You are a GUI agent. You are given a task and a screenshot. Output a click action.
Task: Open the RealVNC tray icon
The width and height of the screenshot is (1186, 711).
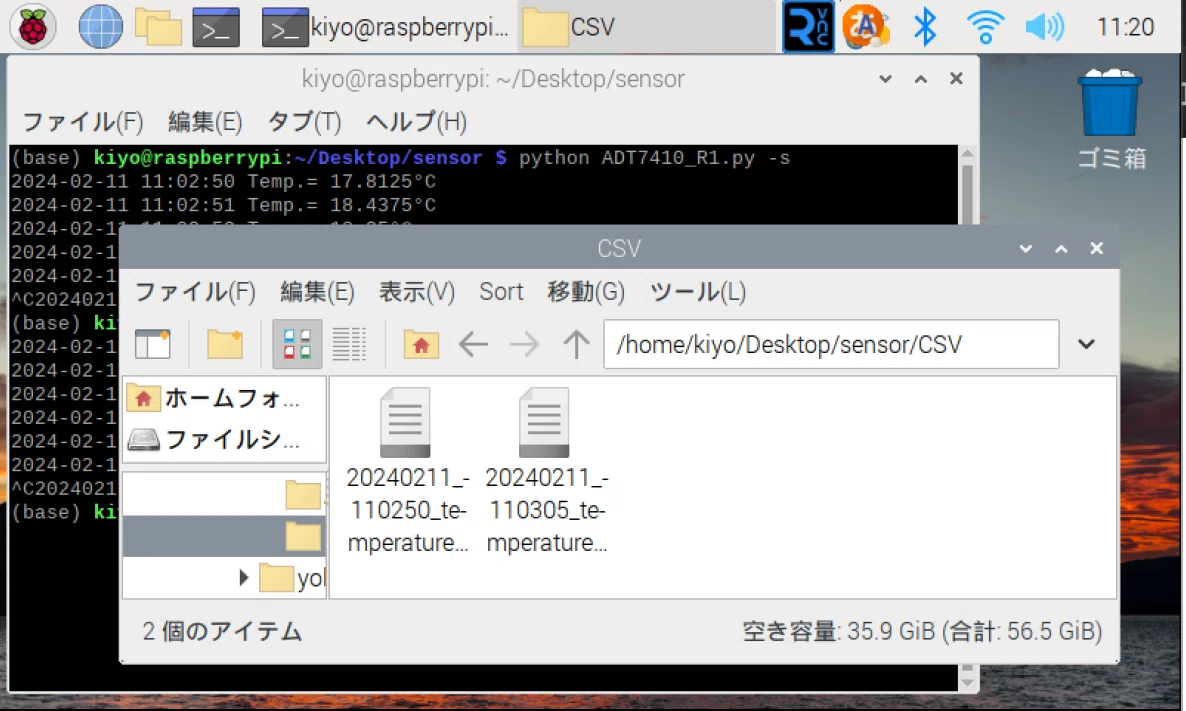point(808,26)
